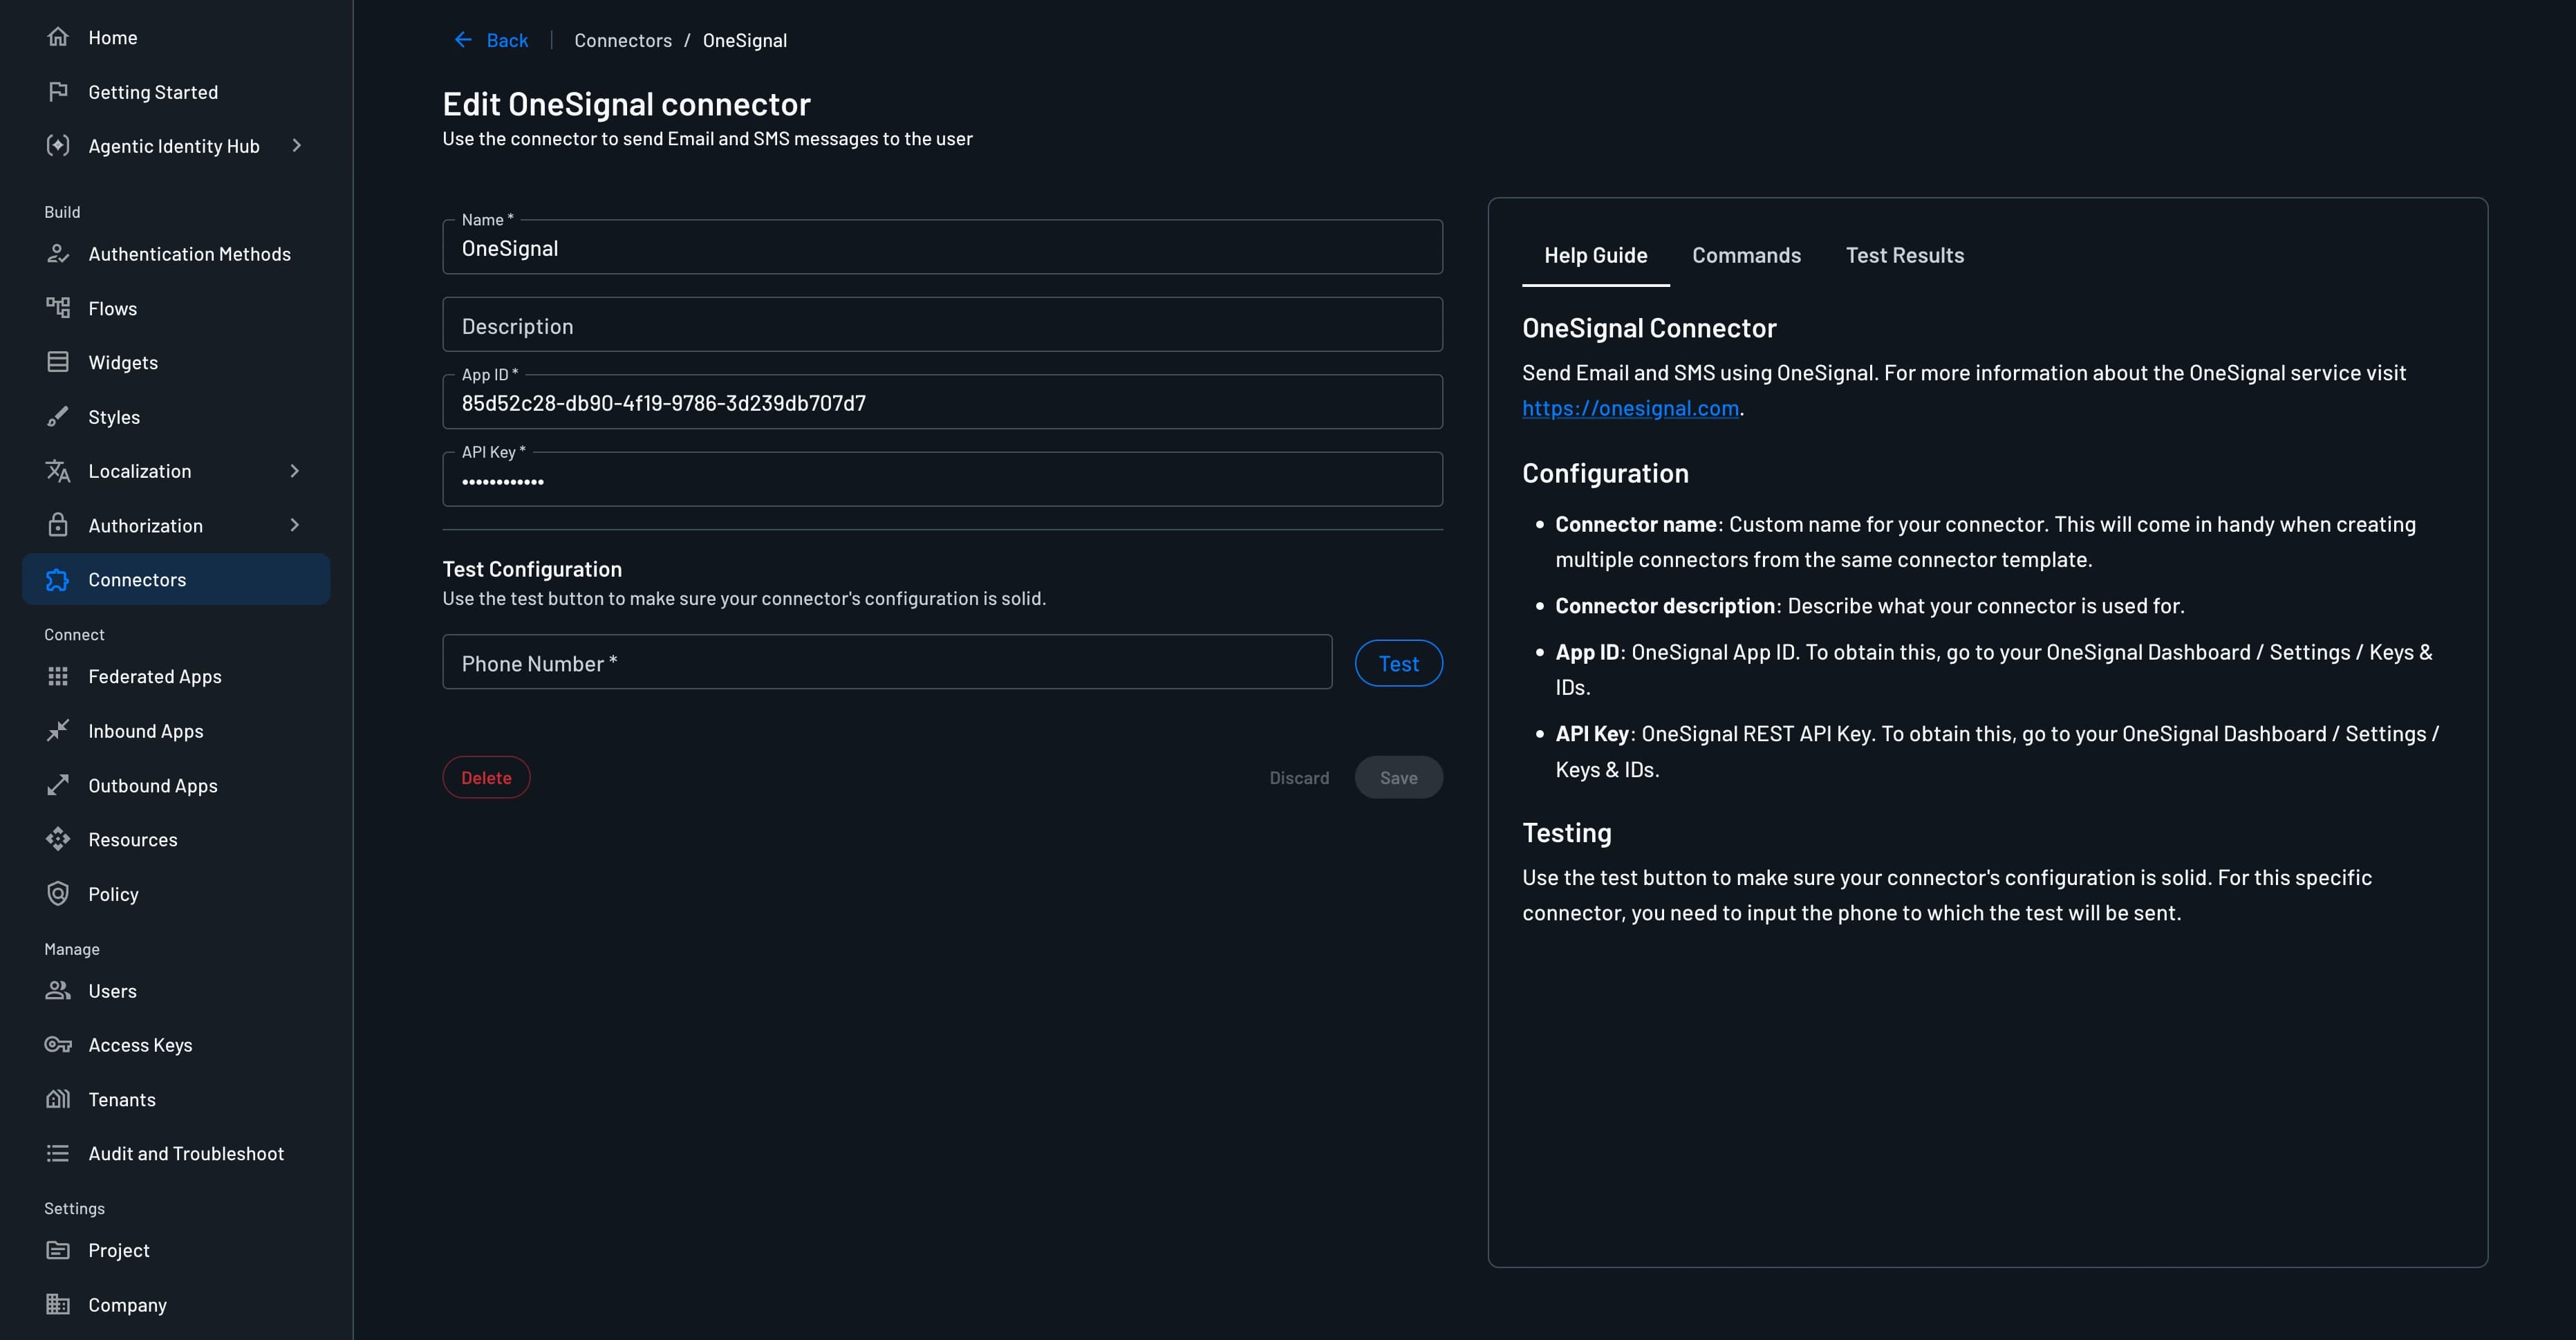Viewport: 2576px width, 1340px height.
Task: Open Widgets page from sidebar
Action: 176,362
